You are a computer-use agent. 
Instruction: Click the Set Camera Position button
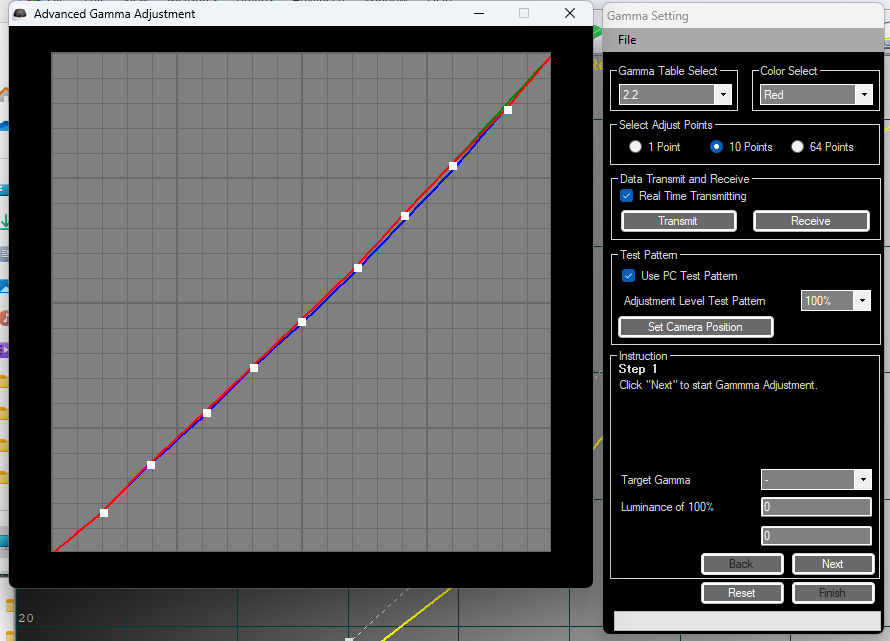tap(696, 327)
